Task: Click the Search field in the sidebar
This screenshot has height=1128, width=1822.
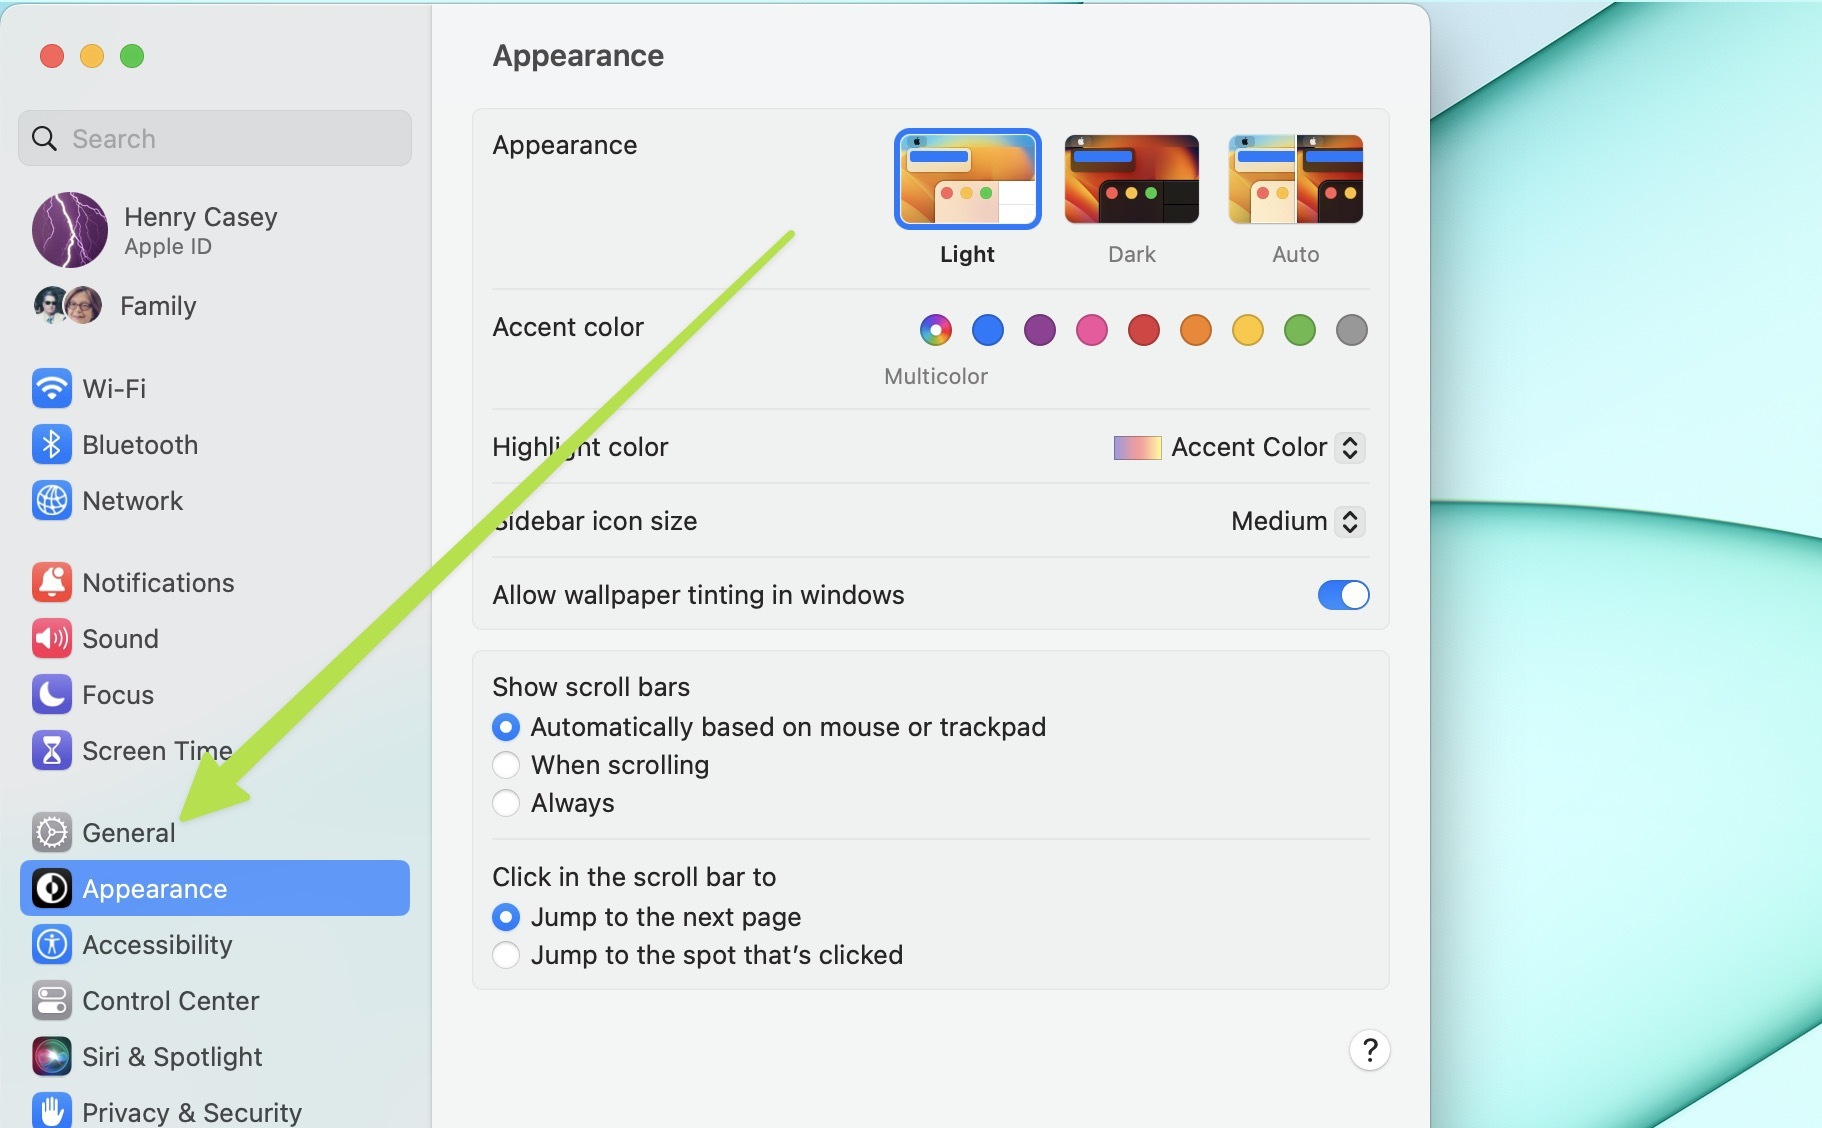Action: point(213,138)
